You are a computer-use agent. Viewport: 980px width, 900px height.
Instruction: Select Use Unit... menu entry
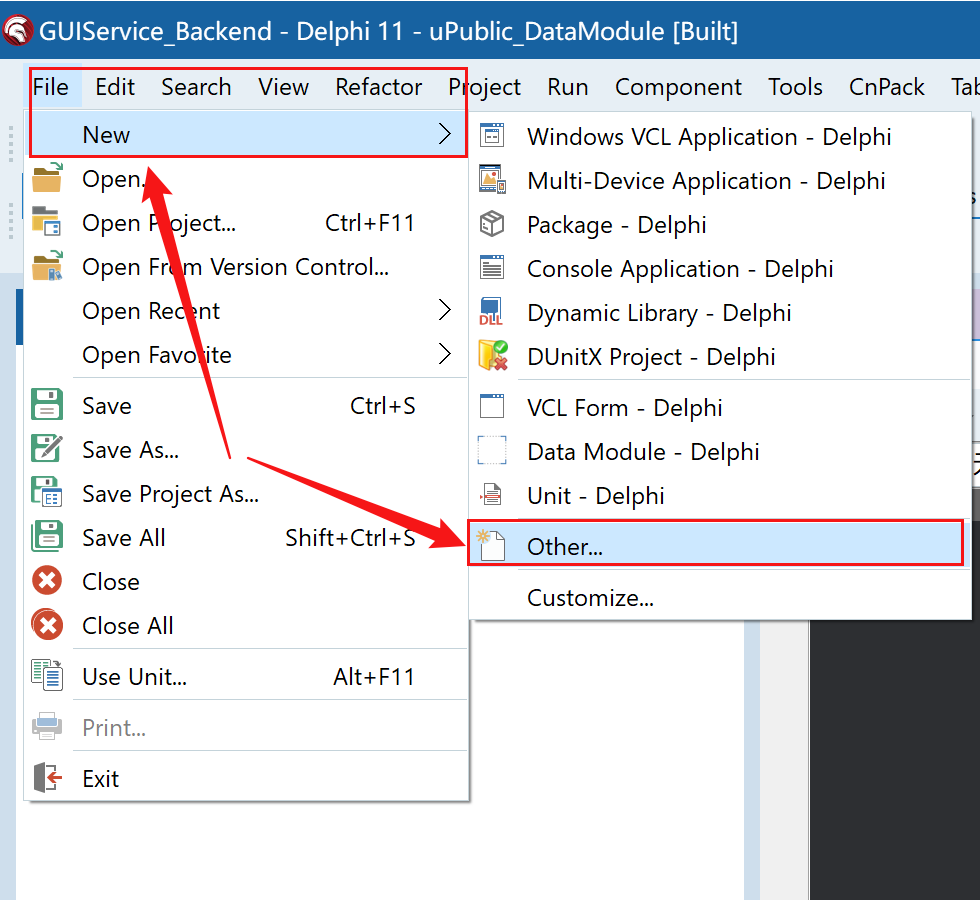click(x=248, y=676)
